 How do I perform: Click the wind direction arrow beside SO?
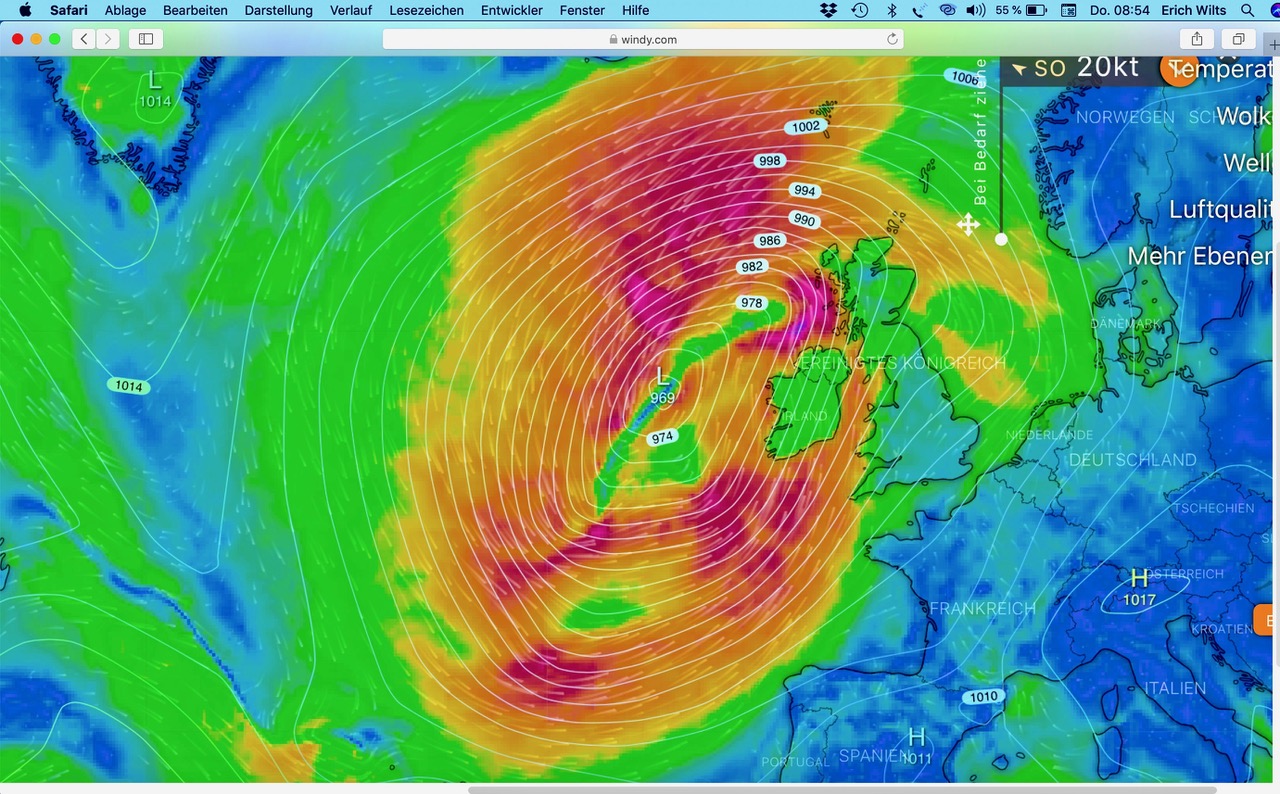[x=1019, y=69]
